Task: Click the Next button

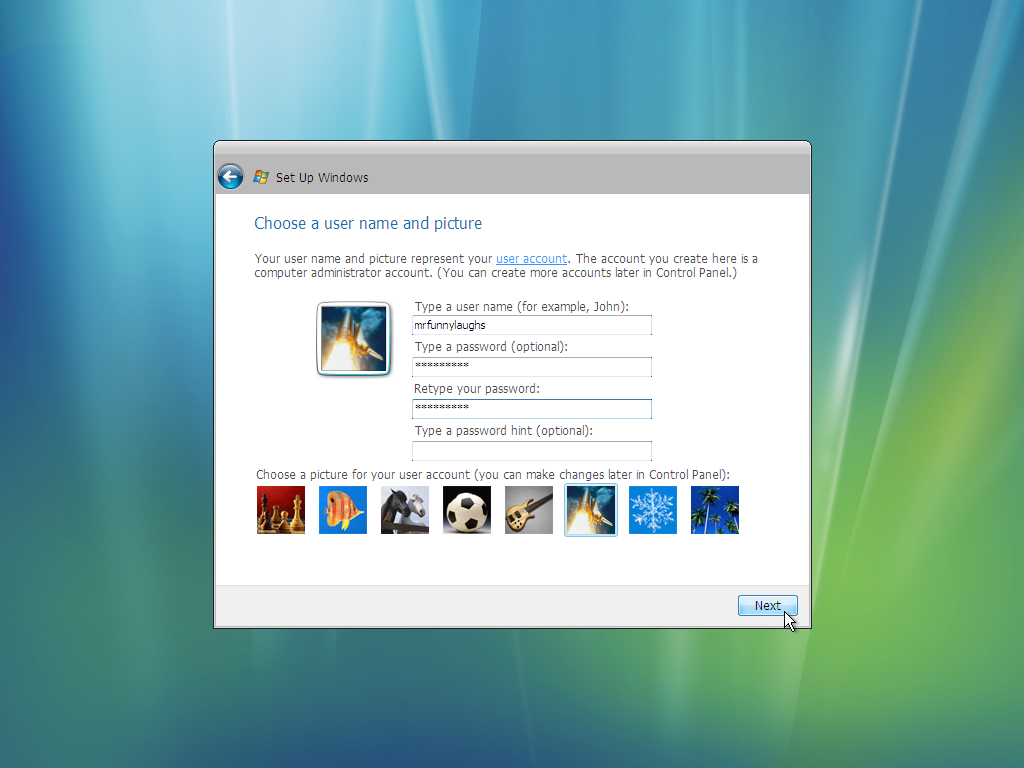Action: [x=767, y=605]
